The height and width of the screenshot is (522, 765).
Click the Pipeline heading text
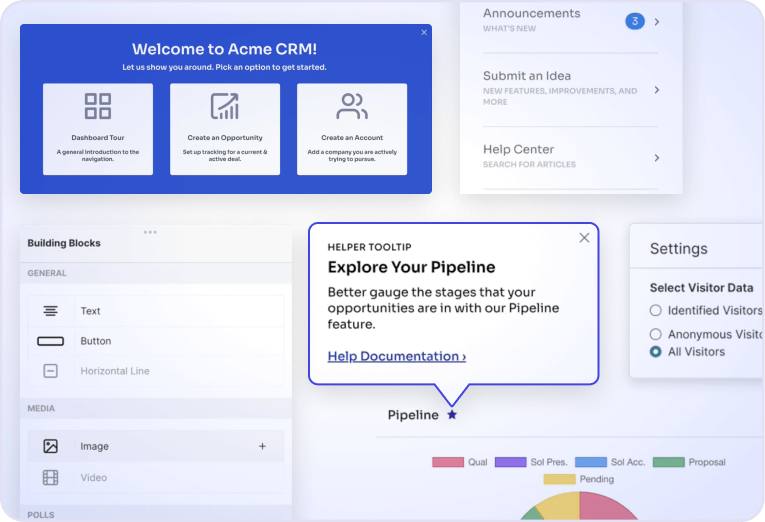pos(413,415)
